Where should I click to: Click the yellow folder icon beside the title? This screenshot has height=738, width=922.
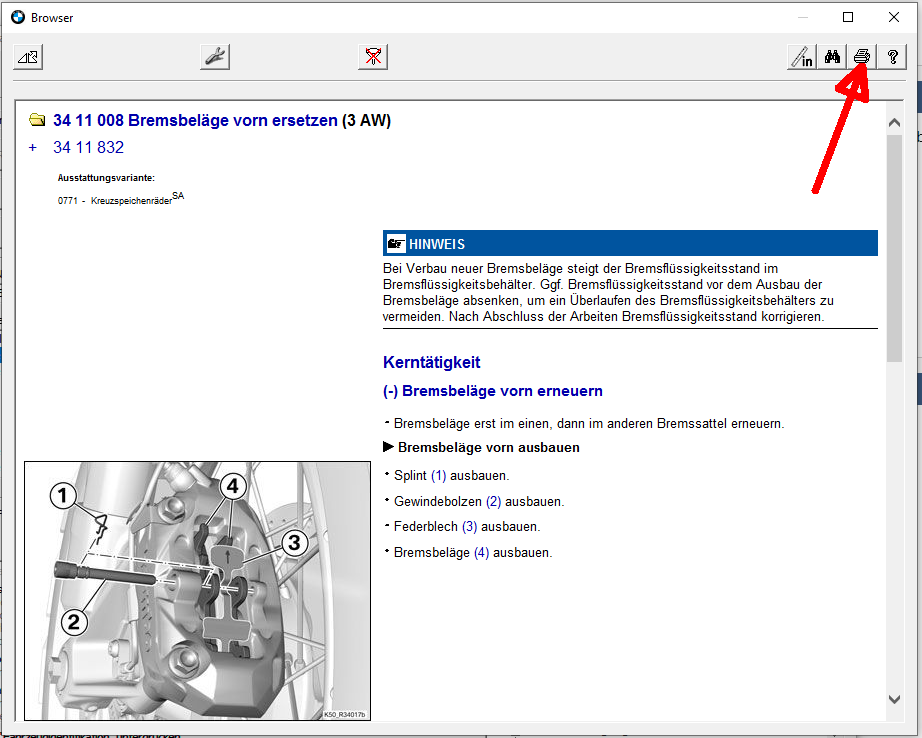(37, 121)
